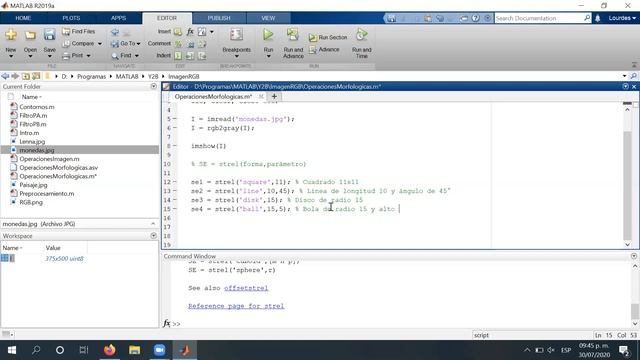Click the Save disk icon
The height and width of the screenshot is (360, 640).
point(49,35)
